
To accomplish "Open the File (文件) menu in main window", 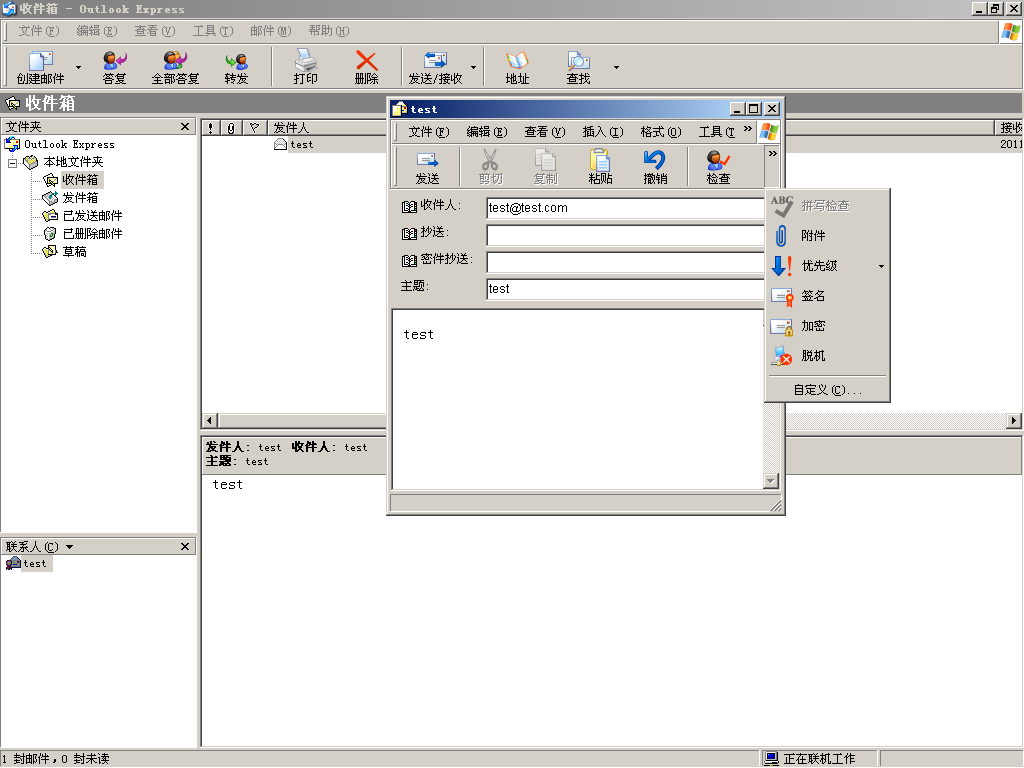I will 39,31.
